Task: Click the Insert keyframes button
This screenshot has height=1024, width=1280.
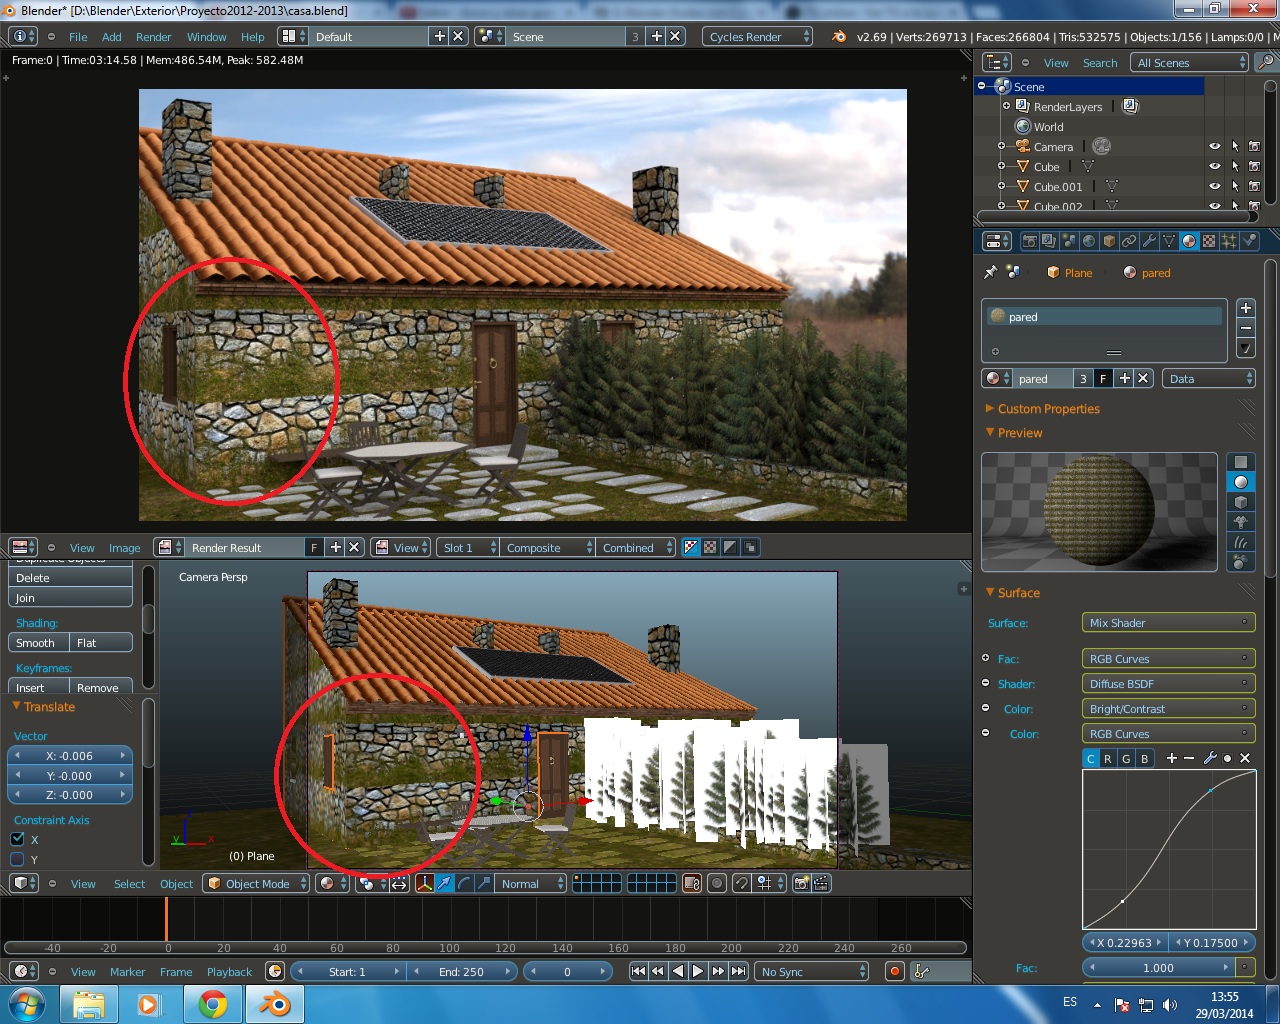Action: (38, 687)
